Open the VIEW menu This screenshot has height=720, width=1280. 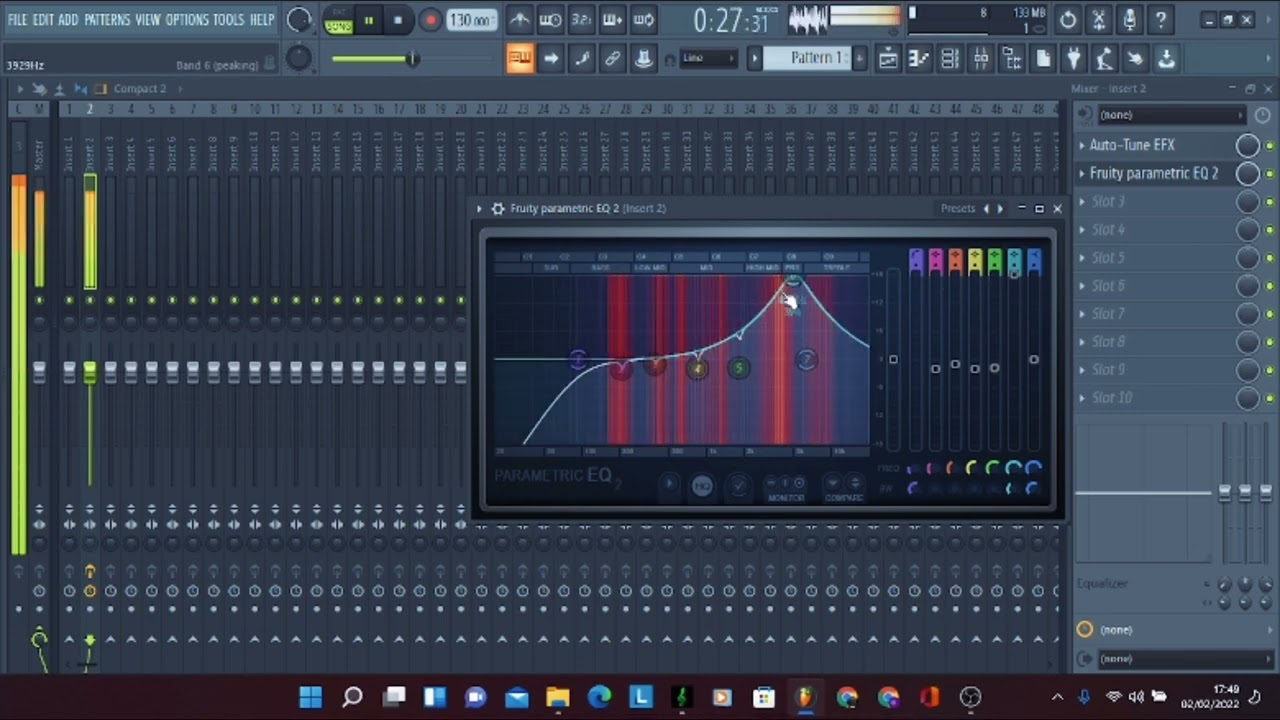[x=148, y=19]
